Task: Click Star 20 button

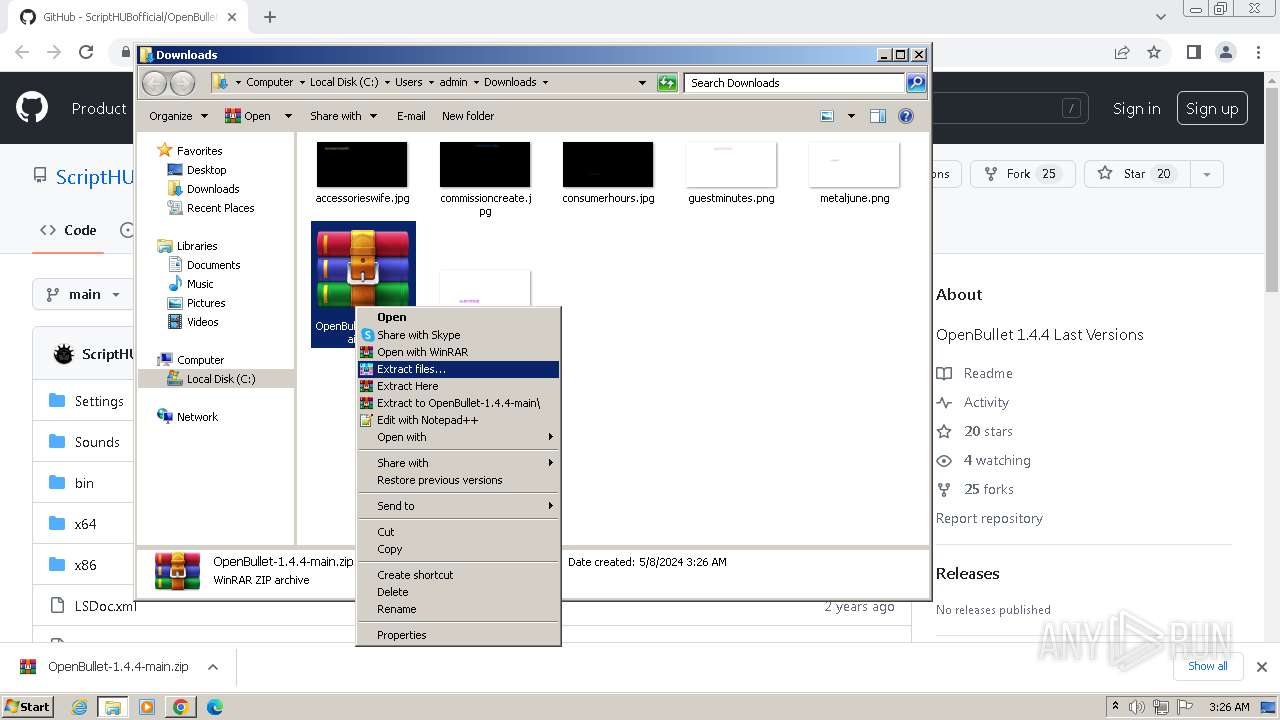Action: pos(1136,174)
